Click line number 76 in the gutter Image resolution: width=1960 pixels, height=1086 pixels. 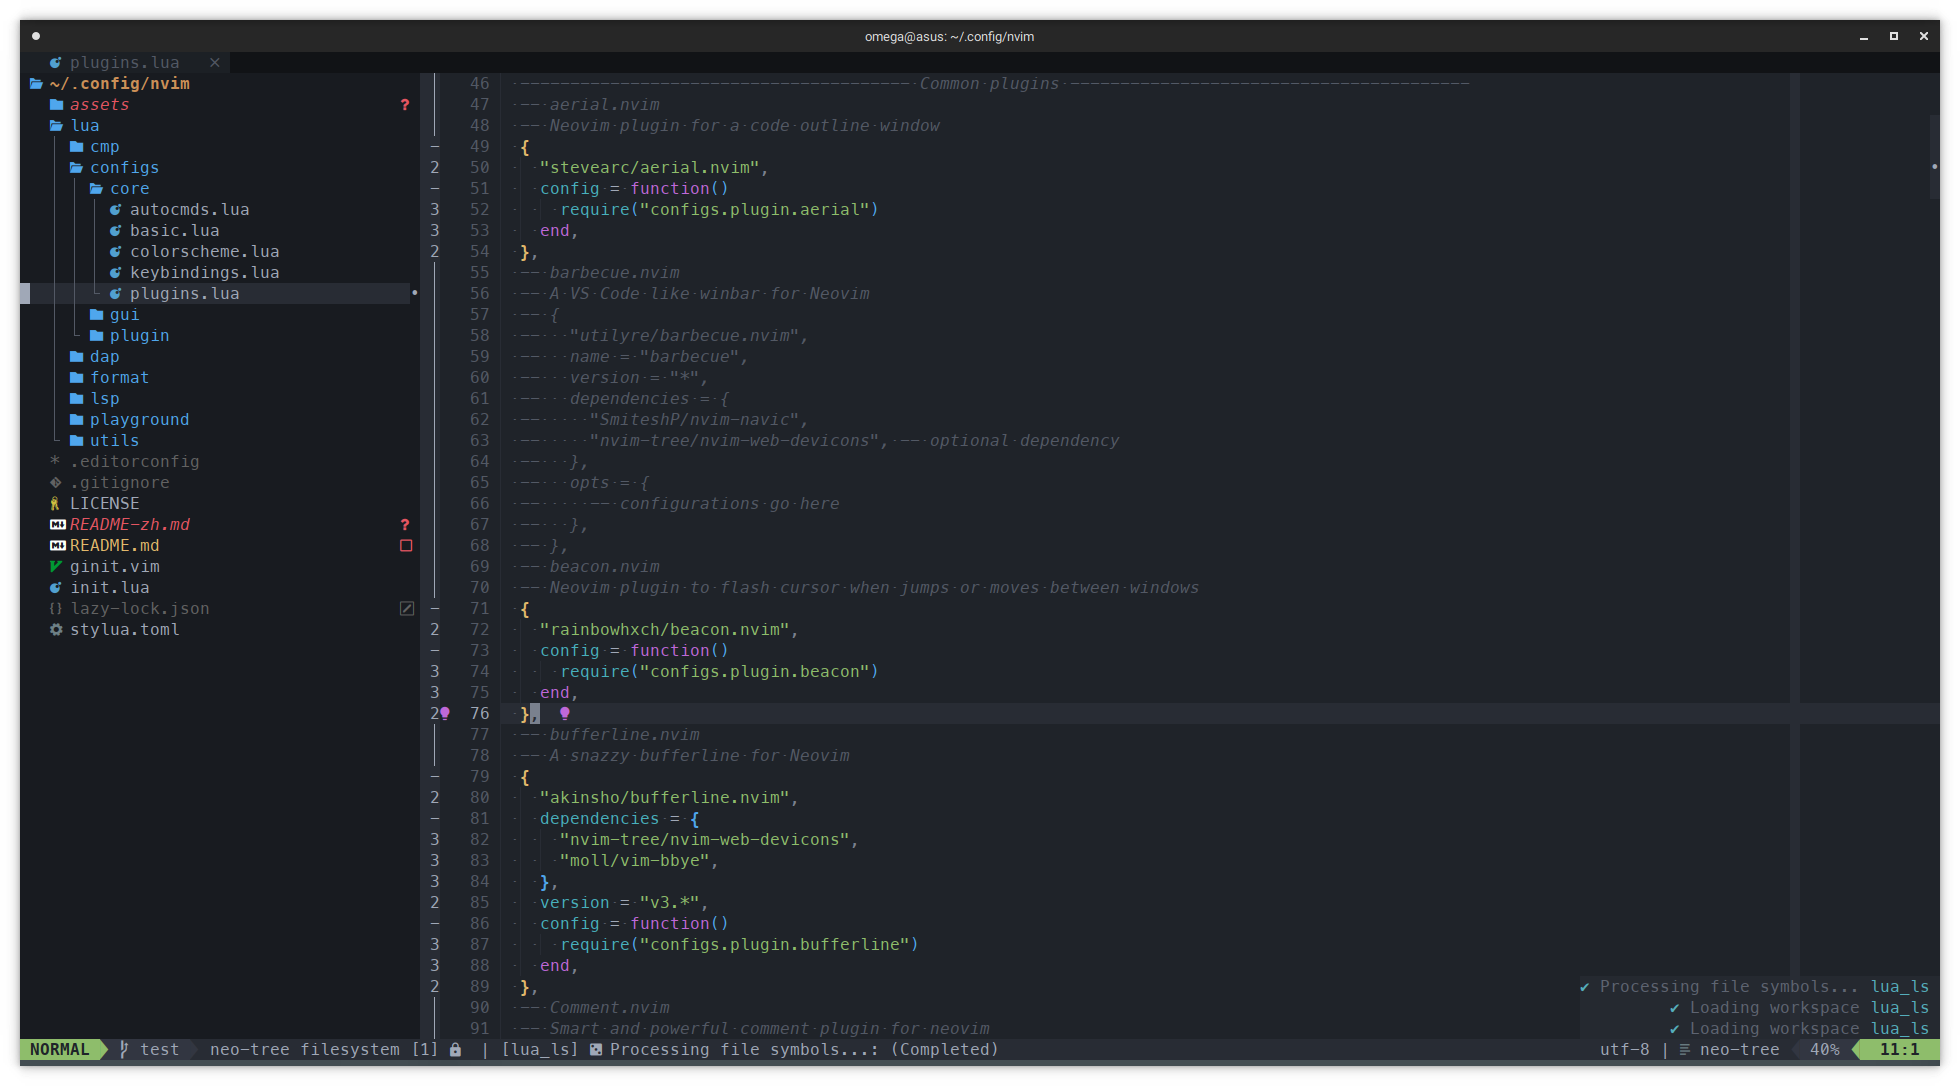tap(480, 714)
